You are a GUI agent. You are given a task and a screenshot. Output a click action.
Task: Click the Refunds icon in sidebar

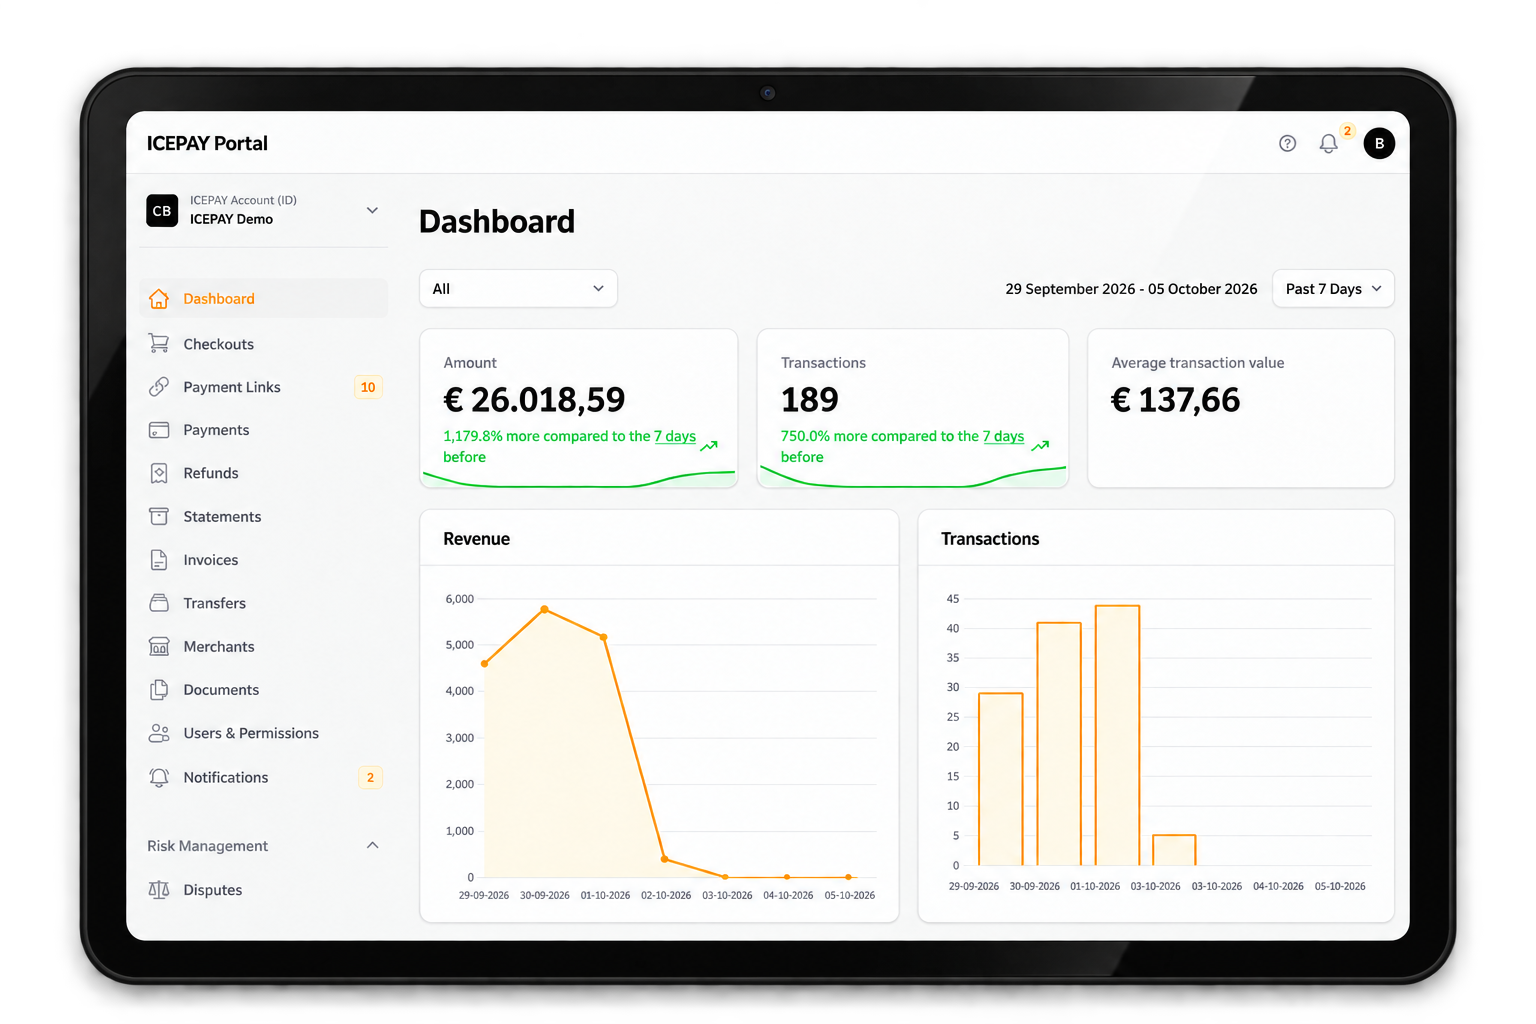[159, 473]
